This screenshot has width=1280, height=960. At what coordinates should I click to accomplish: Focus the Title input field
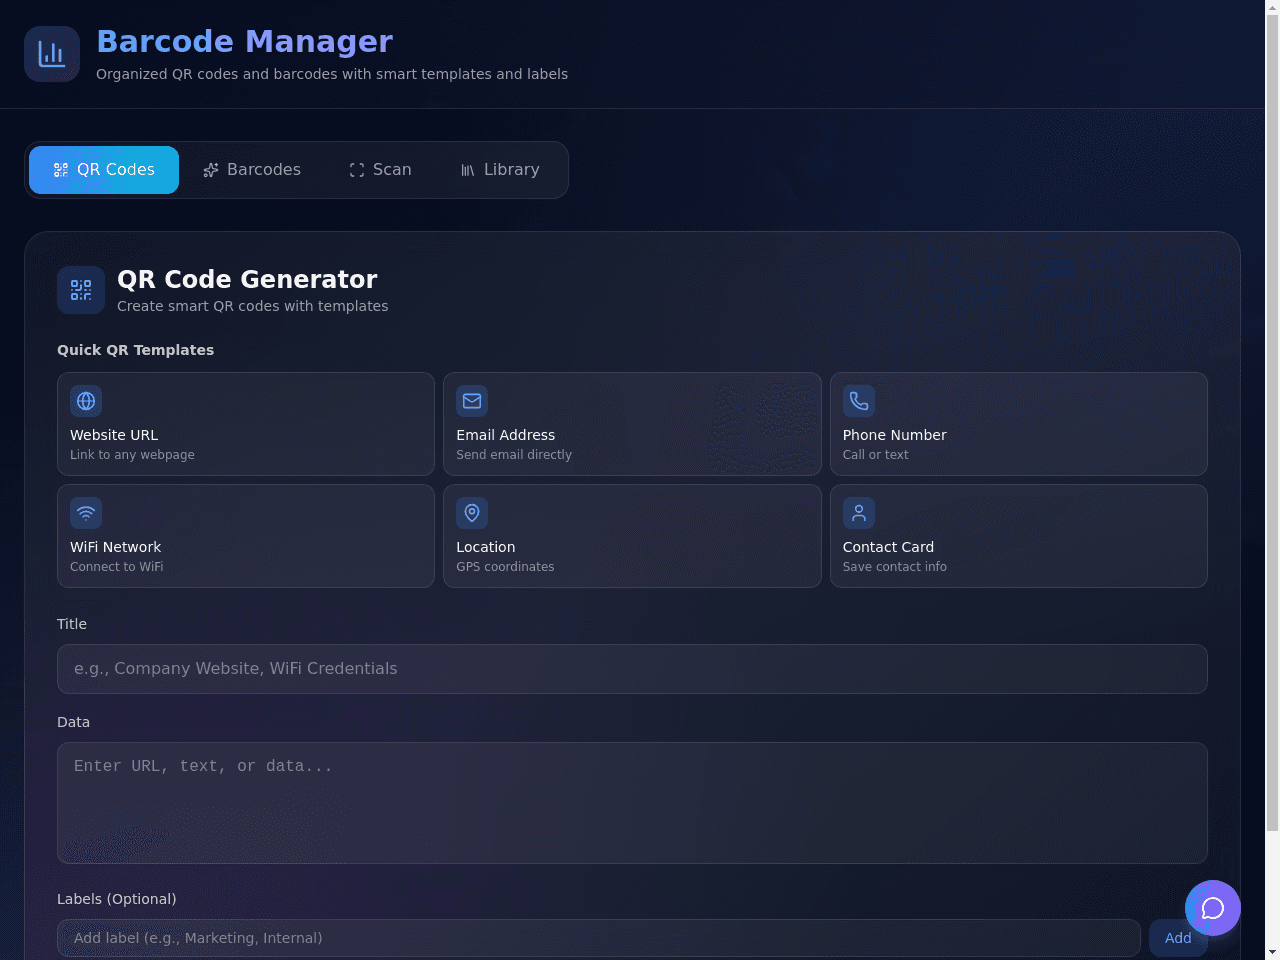632,669
